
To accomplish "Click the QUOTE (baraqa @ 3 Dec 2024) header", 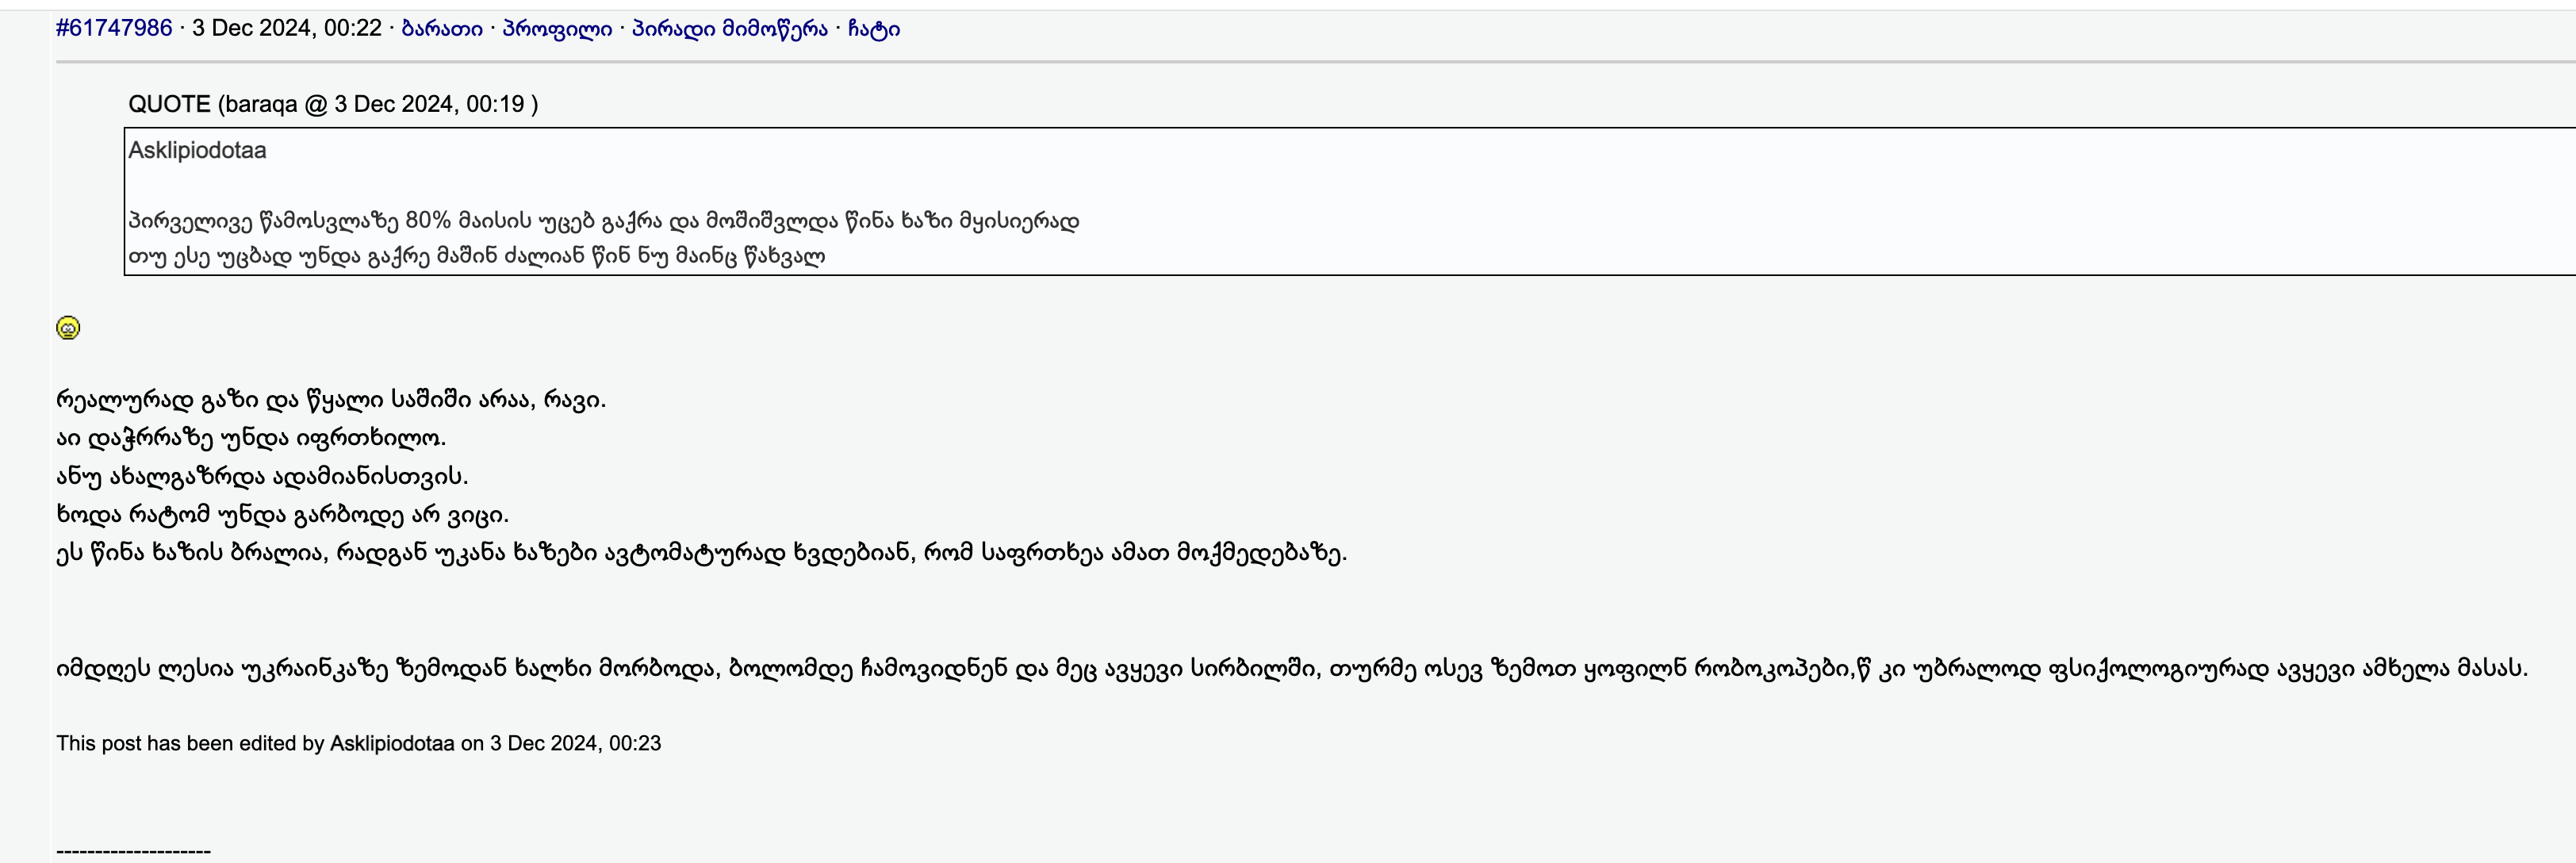I will pos(334,103).
